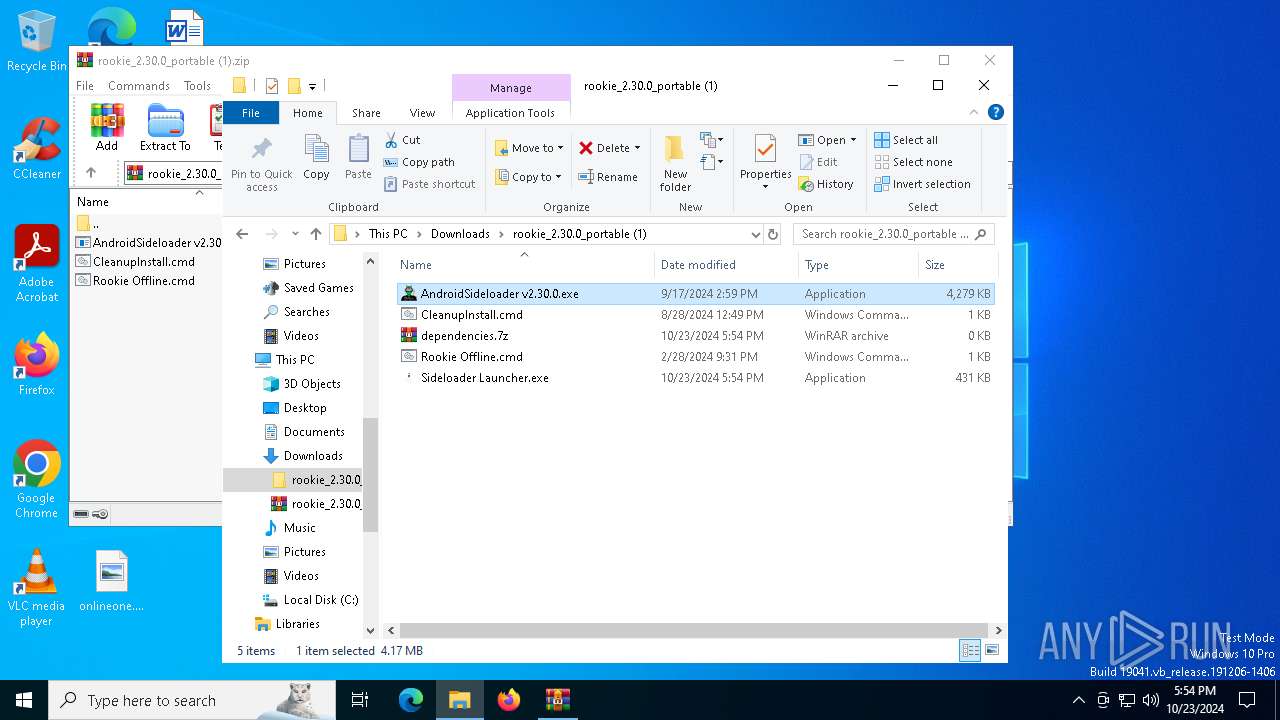Select Documents in navigation pane
The image size is (1280, 720).
(x=314, y=432)
